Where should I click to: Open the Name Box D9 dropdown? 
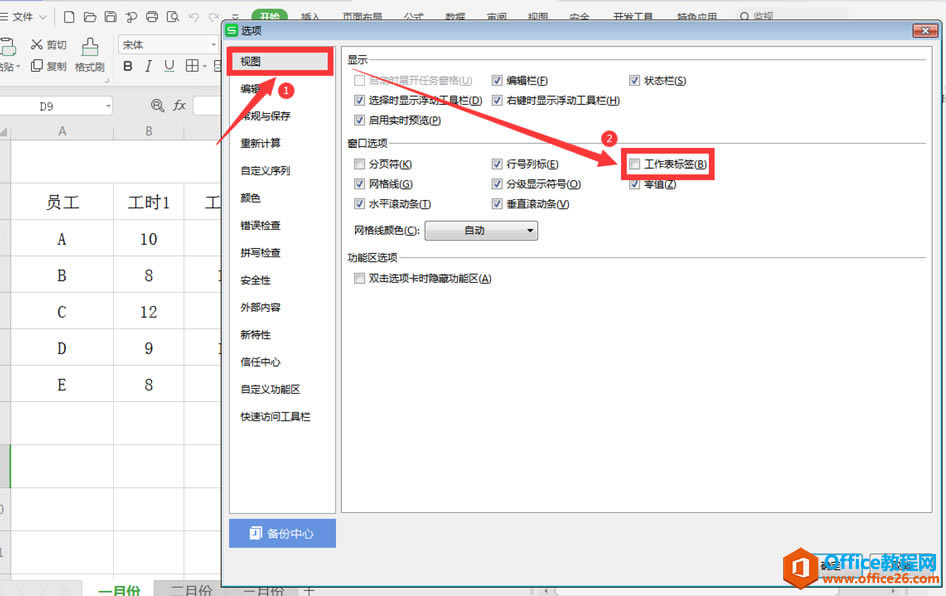point(108,106)
